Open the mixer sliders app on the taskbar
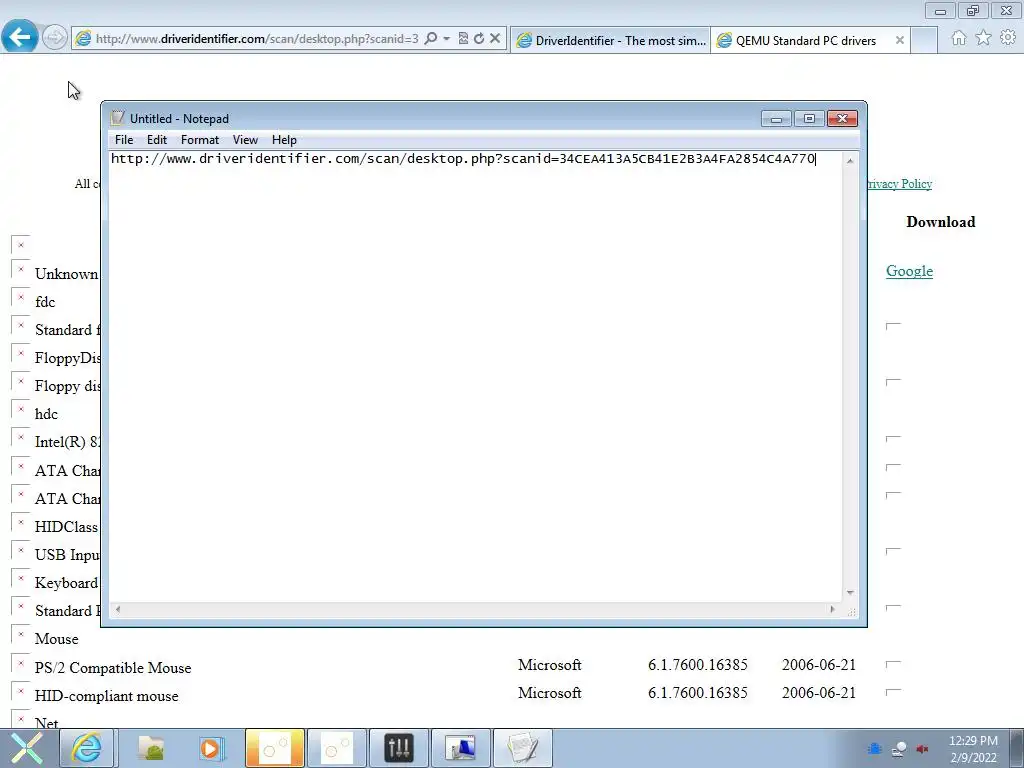 coord(398,748)
